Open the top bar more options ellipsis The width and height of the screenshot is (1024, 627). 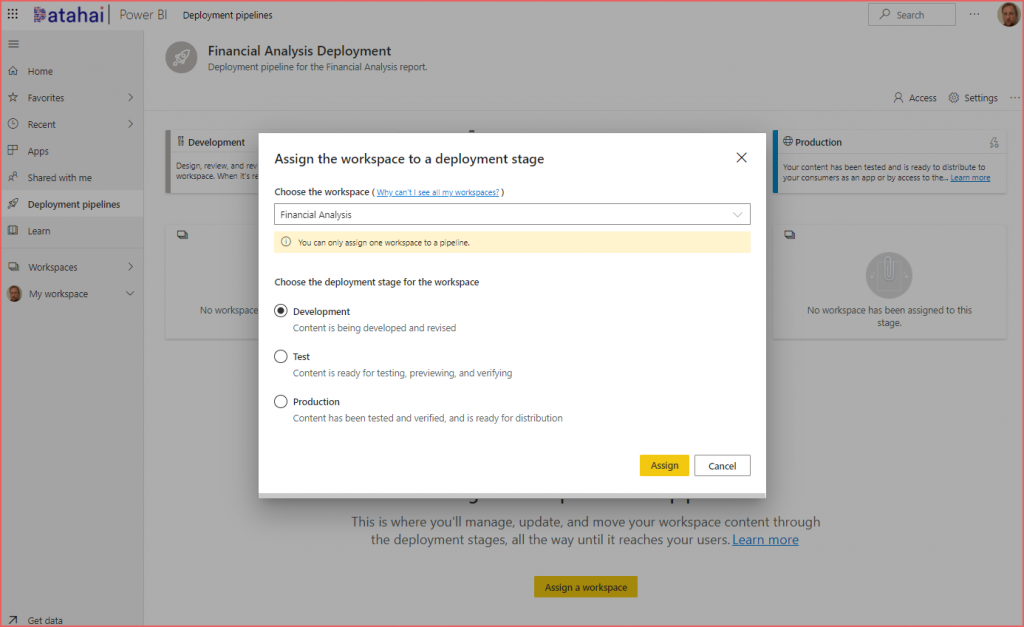click(974, 14)
